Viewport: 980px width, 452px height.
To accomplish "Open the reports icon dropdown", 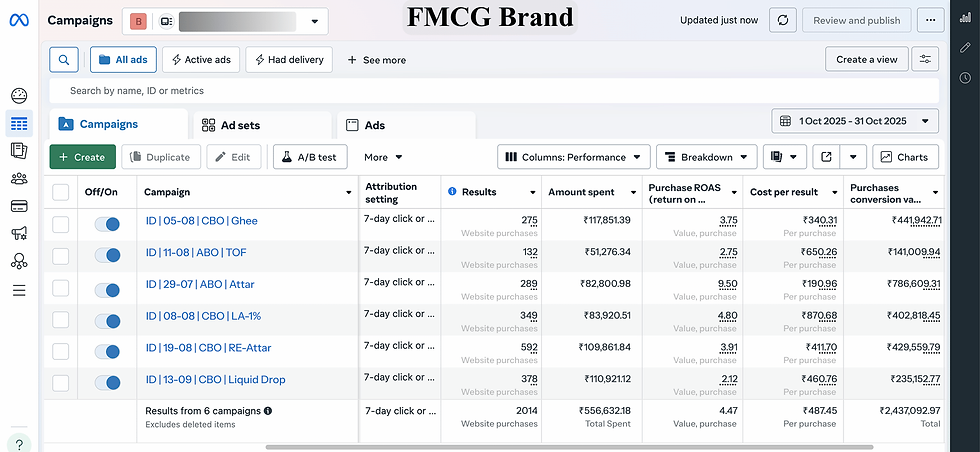I will coord(784,157).
